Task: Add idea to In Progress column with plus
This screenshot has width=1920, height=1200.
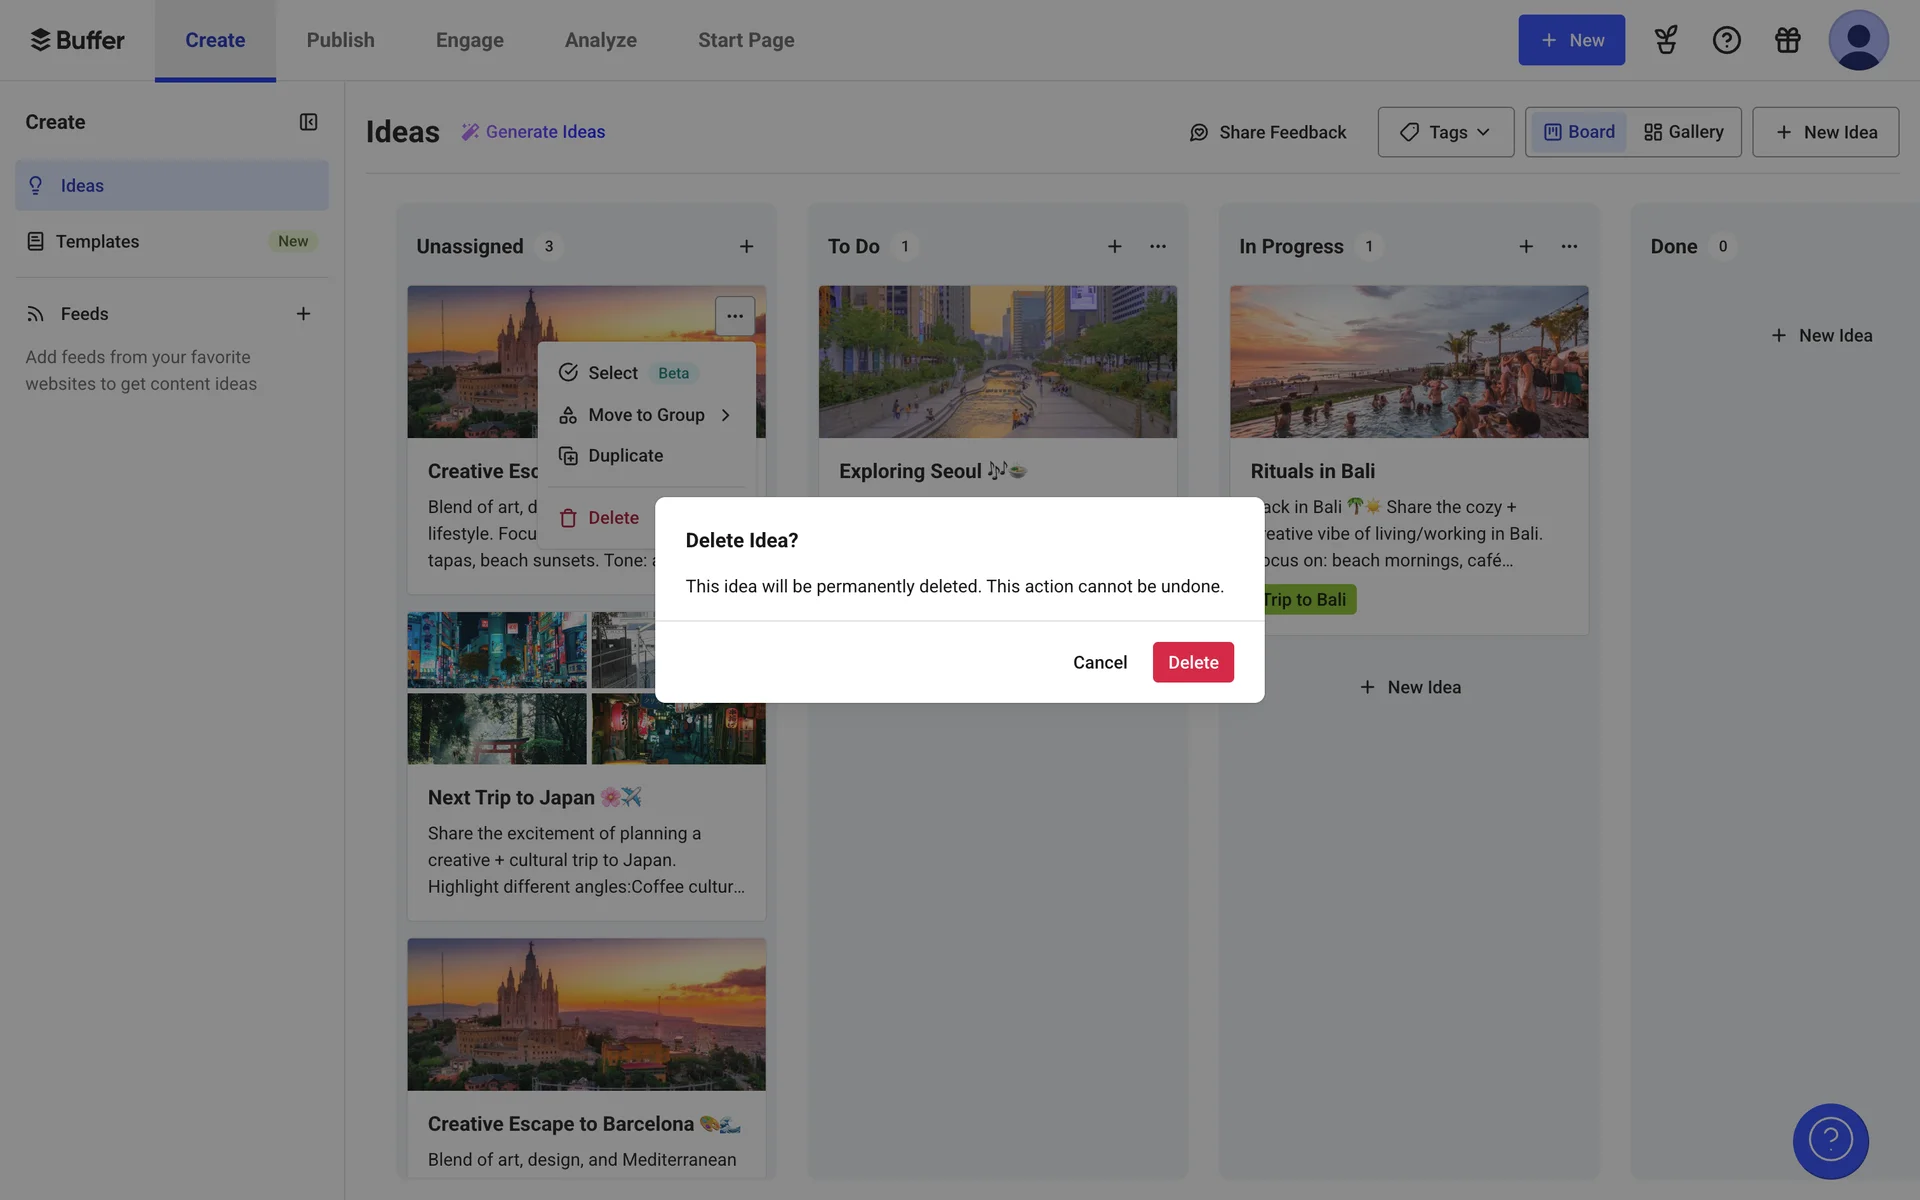Action: [x=1525, y=246]
